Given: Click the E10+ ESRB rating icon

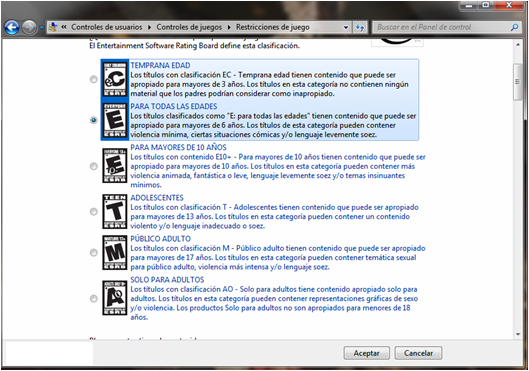Looking at the screenshot, I should 115,166.
